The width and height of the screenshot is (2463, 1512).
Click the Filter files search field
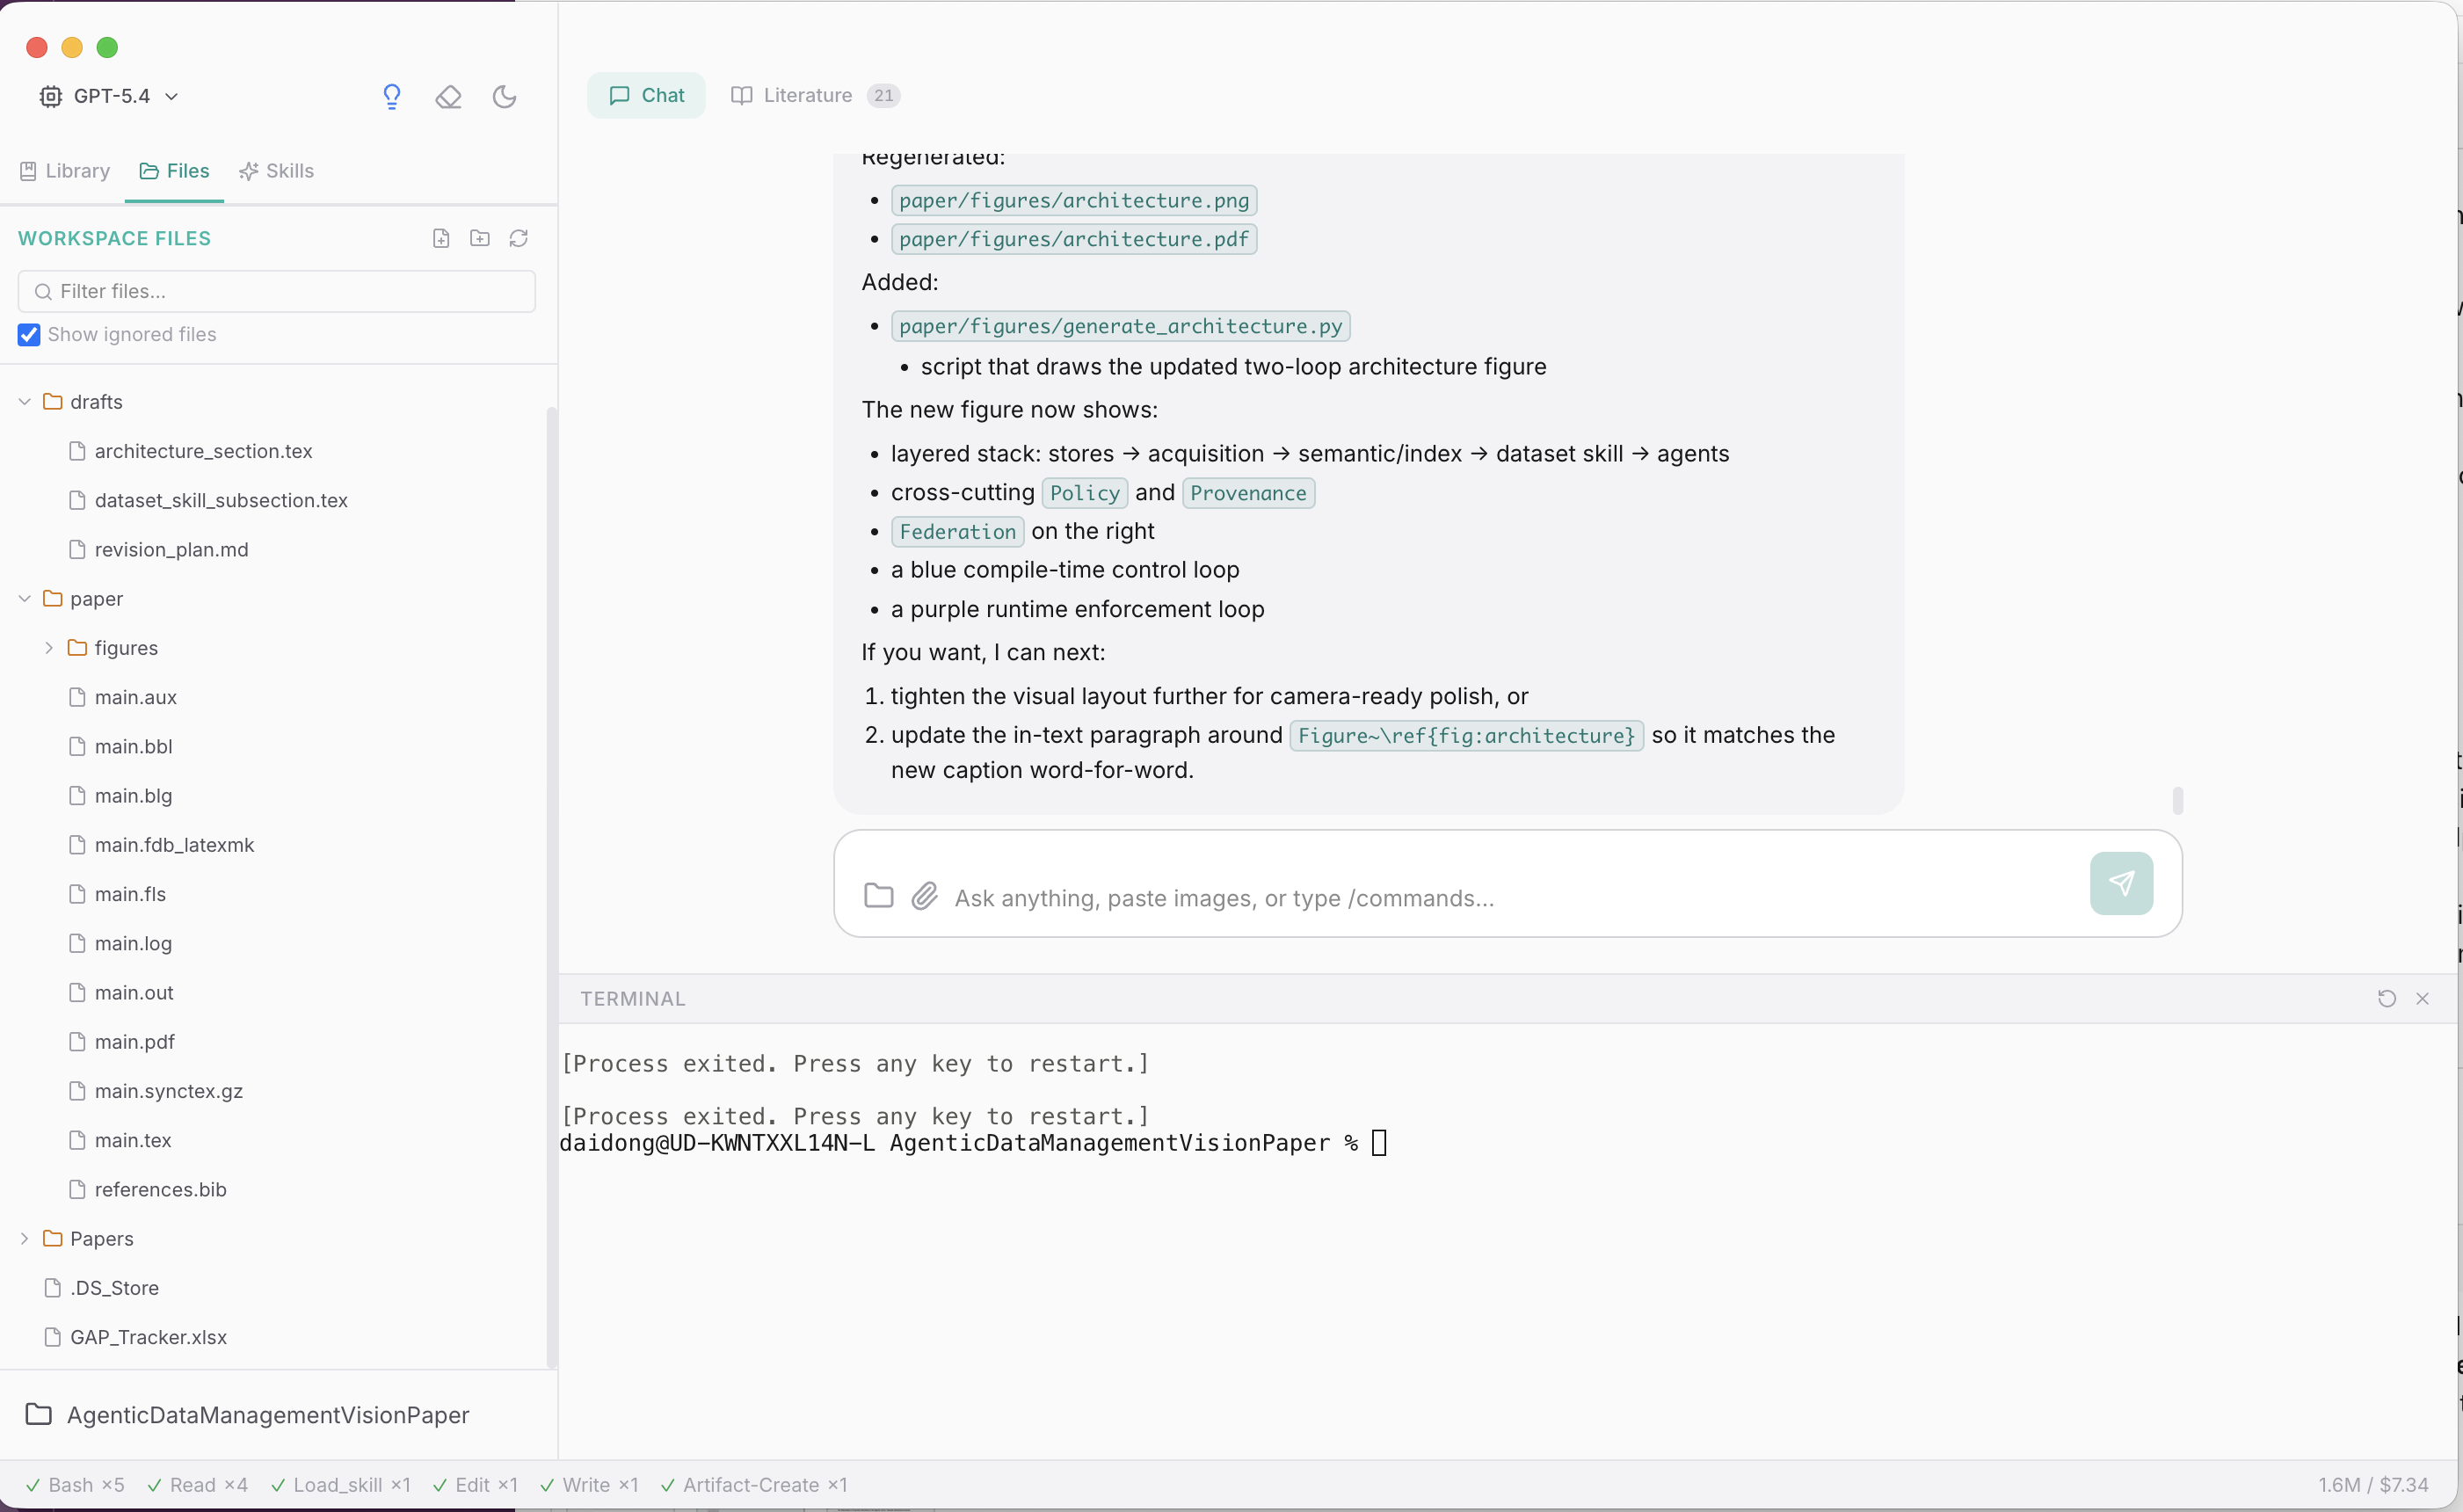275,291
